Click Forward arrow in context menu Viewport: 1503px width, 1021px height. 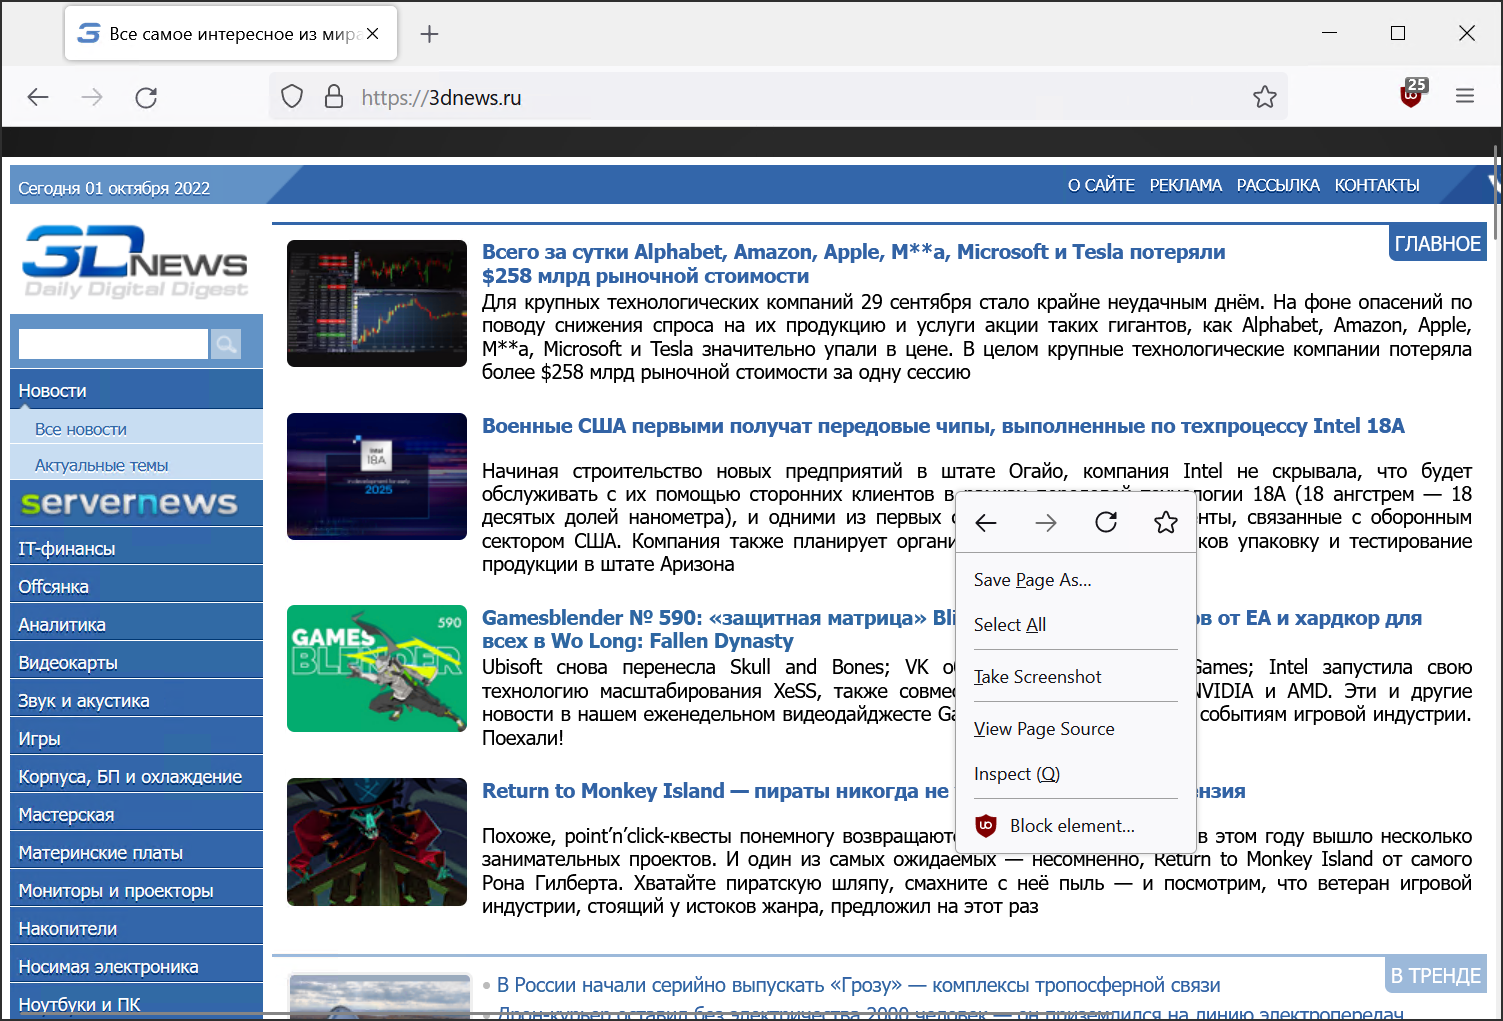1046,523
